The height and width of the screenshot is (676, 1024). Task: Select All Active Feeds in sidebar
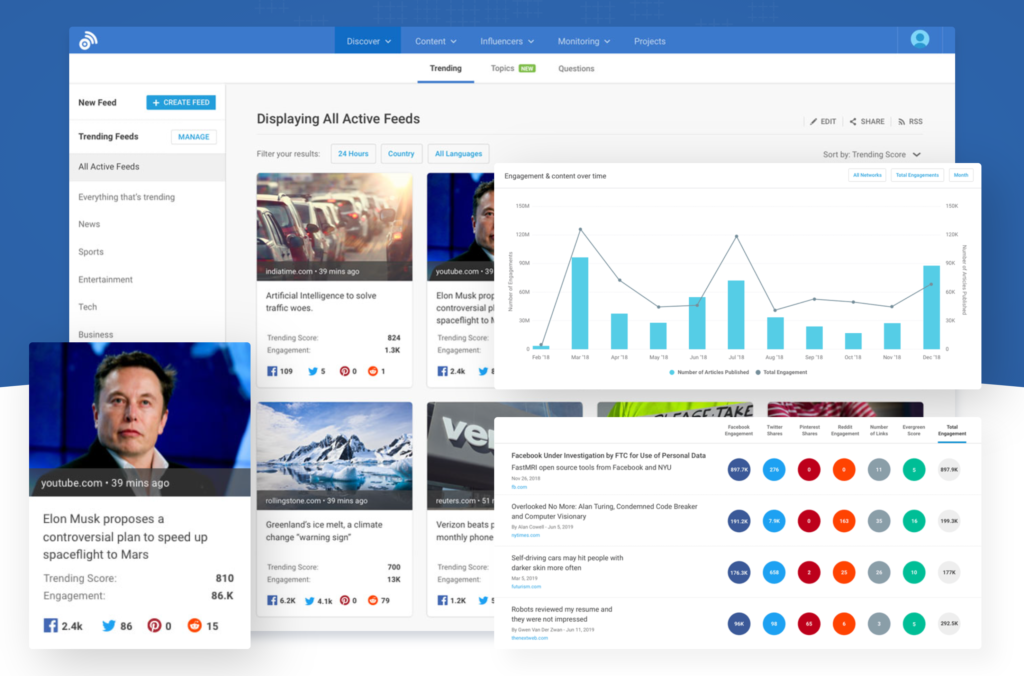point(148,167)
